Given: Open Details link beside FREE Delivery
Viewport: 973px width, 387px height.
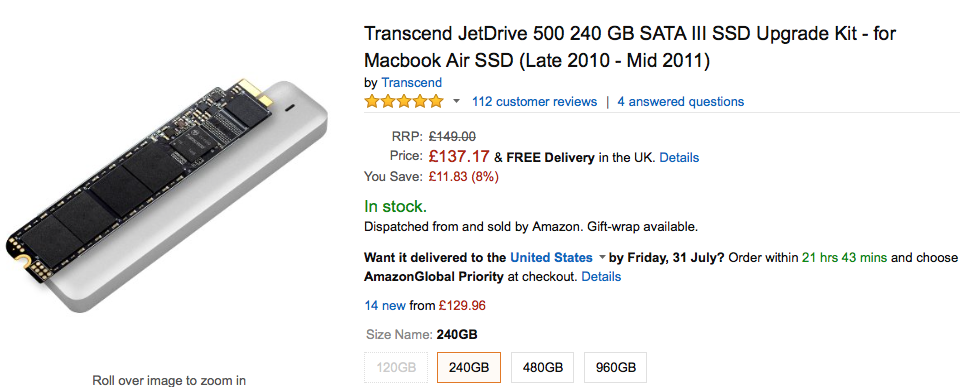Looking at the screenshot, I should pos(679,158).
